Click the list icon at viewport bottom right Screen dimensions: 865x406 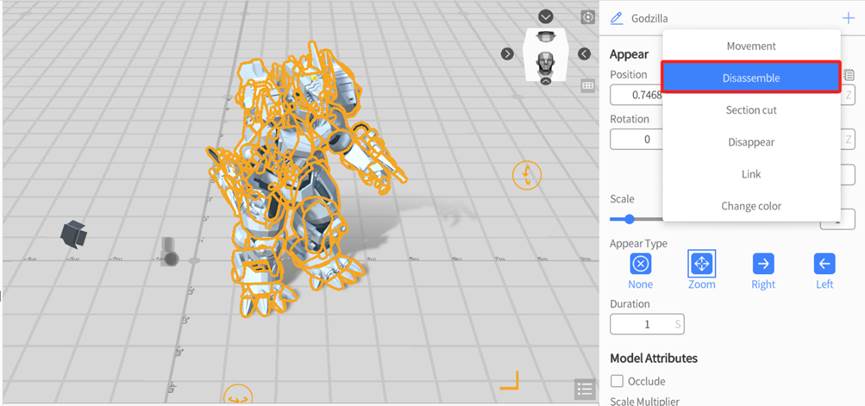pos(585,389)
